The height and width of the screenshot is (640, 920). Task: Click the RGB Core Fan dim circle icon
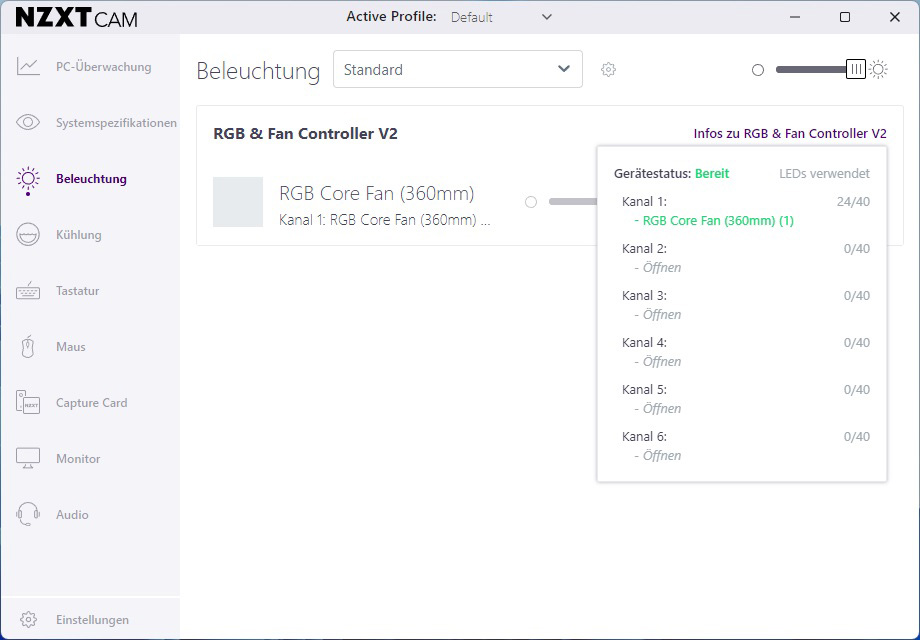[531, 202]
